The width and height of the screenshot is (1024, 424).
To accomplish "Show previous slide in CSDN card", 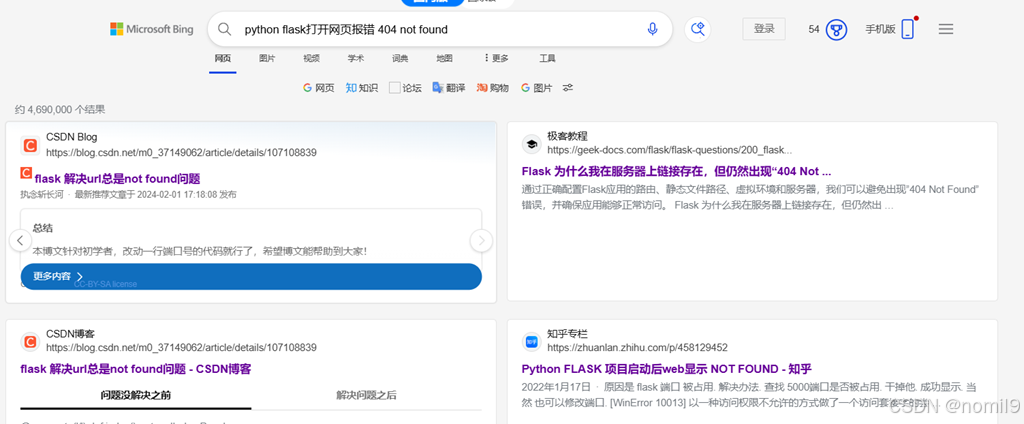I will (20, 240).
